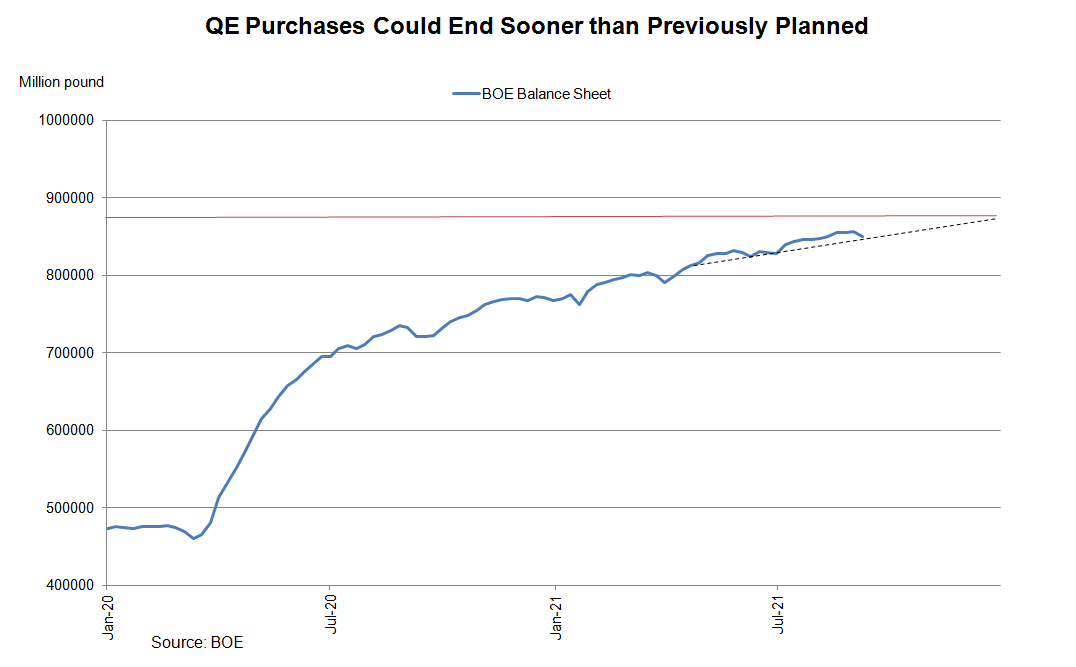Image resolution: width=1076 pixels, height=667 pixels.
Task: Click the 900000 y-axis label
Action: [67, 198]
